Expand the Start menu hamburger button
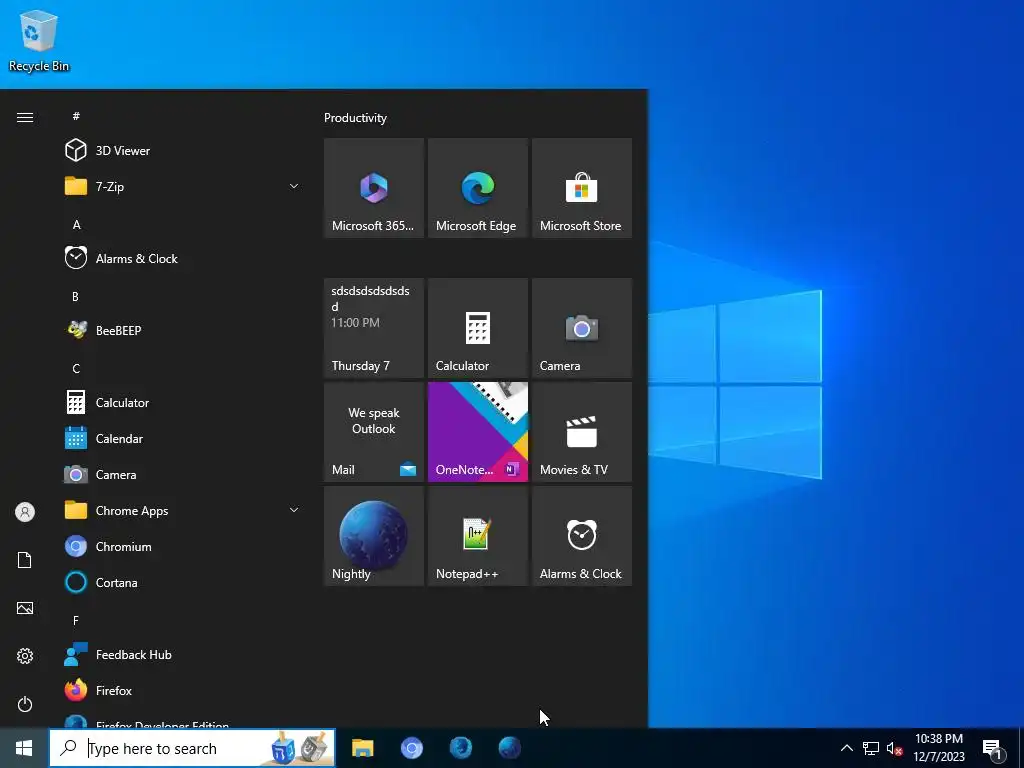The height and width of the screenshot is (768, 1024). 25,118
